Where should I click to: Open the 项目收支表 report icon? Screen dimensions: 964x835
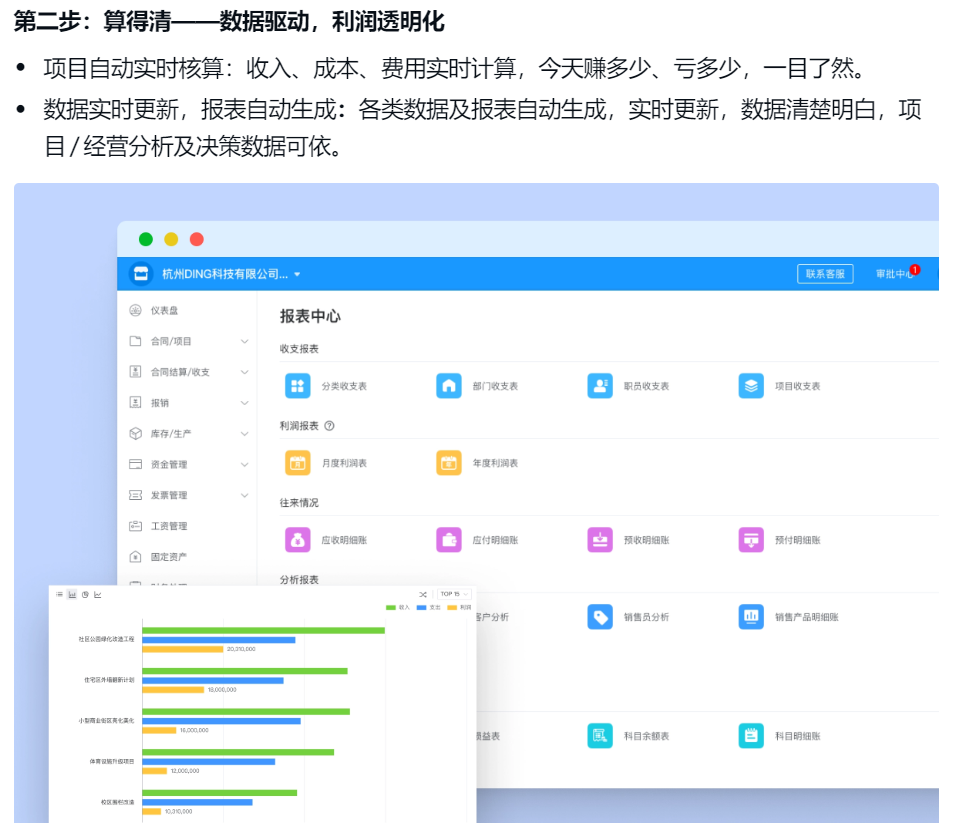coord(751,386)
